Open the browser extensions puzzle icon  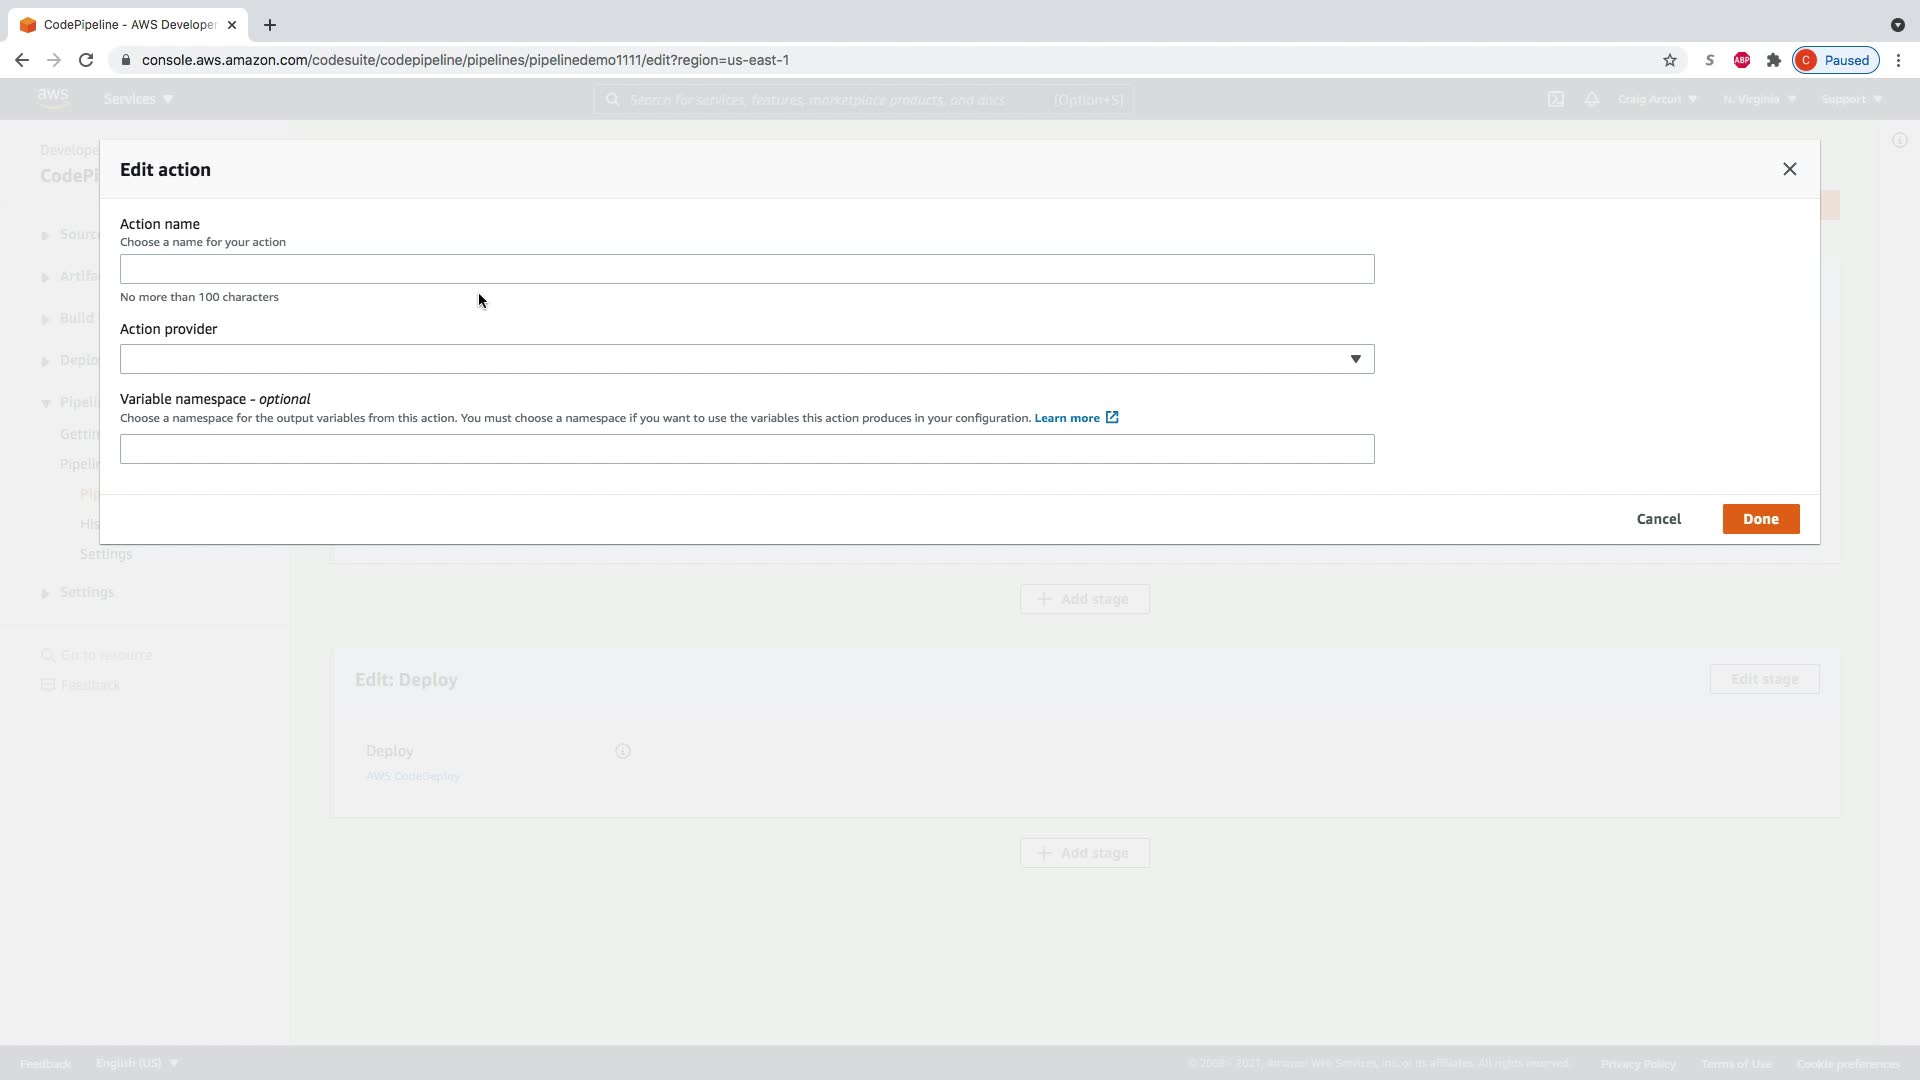point(1773,60)
